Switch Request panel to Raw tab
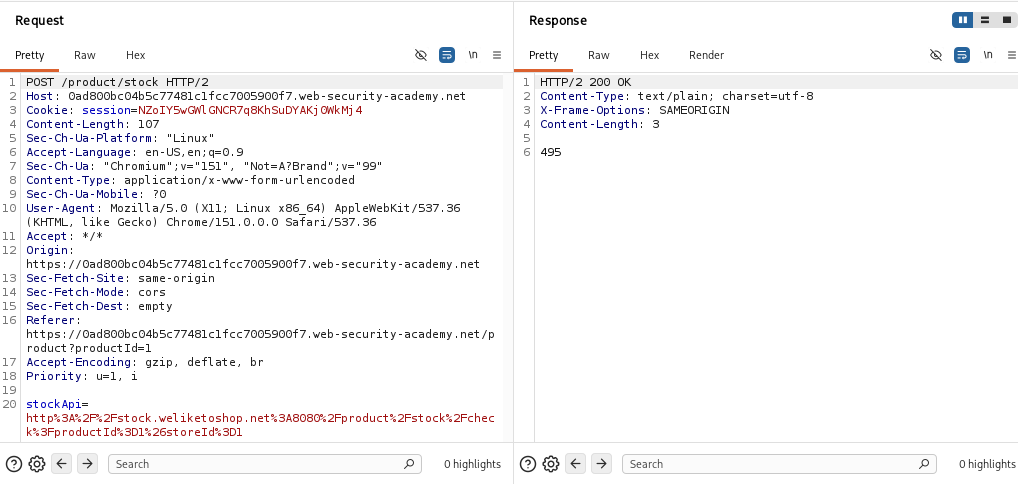Viewport: 1018px width, 484px height. (x=84, y=55)
